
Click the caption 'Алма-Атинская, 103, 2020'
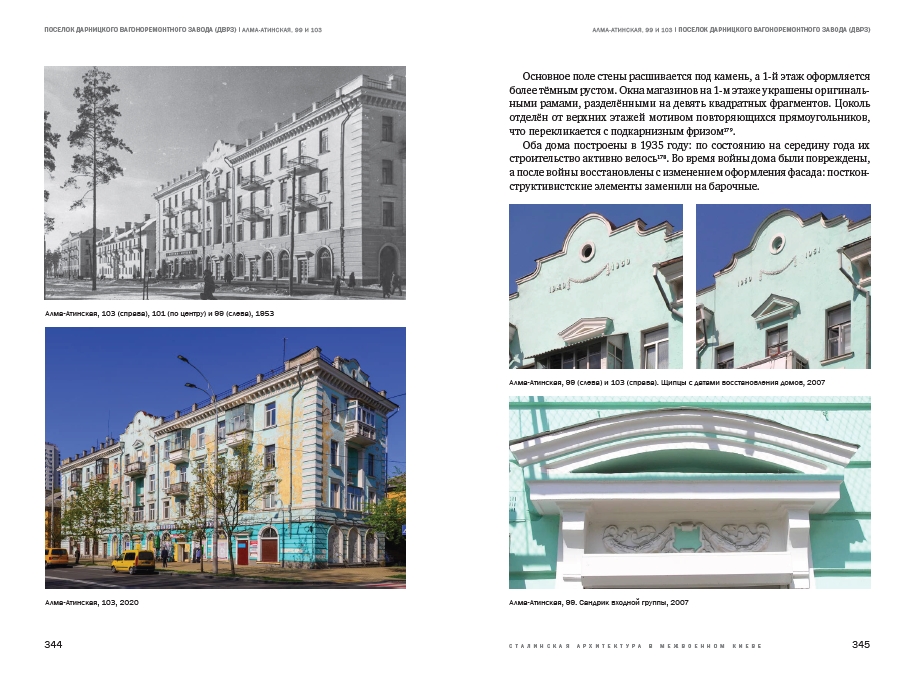tap(96, 603)
